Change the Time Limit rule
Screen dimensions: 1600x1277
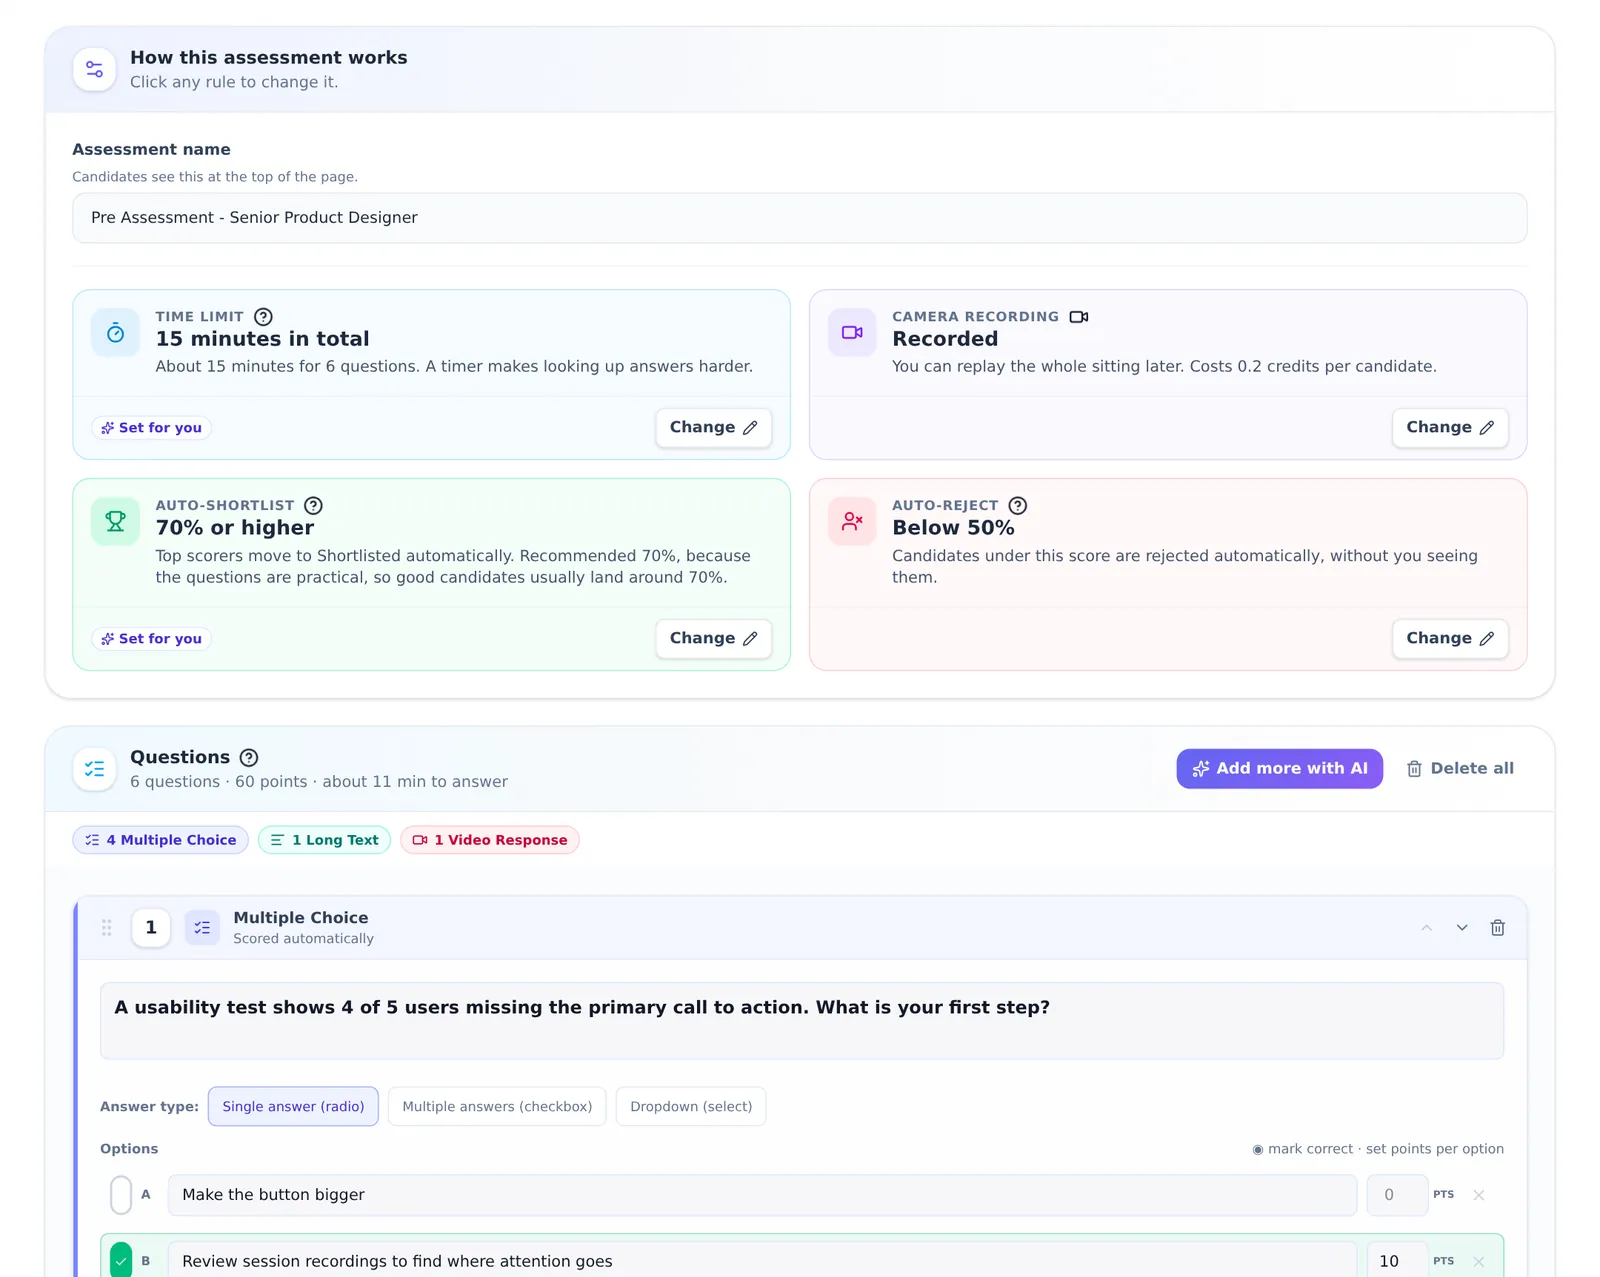click(x=713, y=428)
